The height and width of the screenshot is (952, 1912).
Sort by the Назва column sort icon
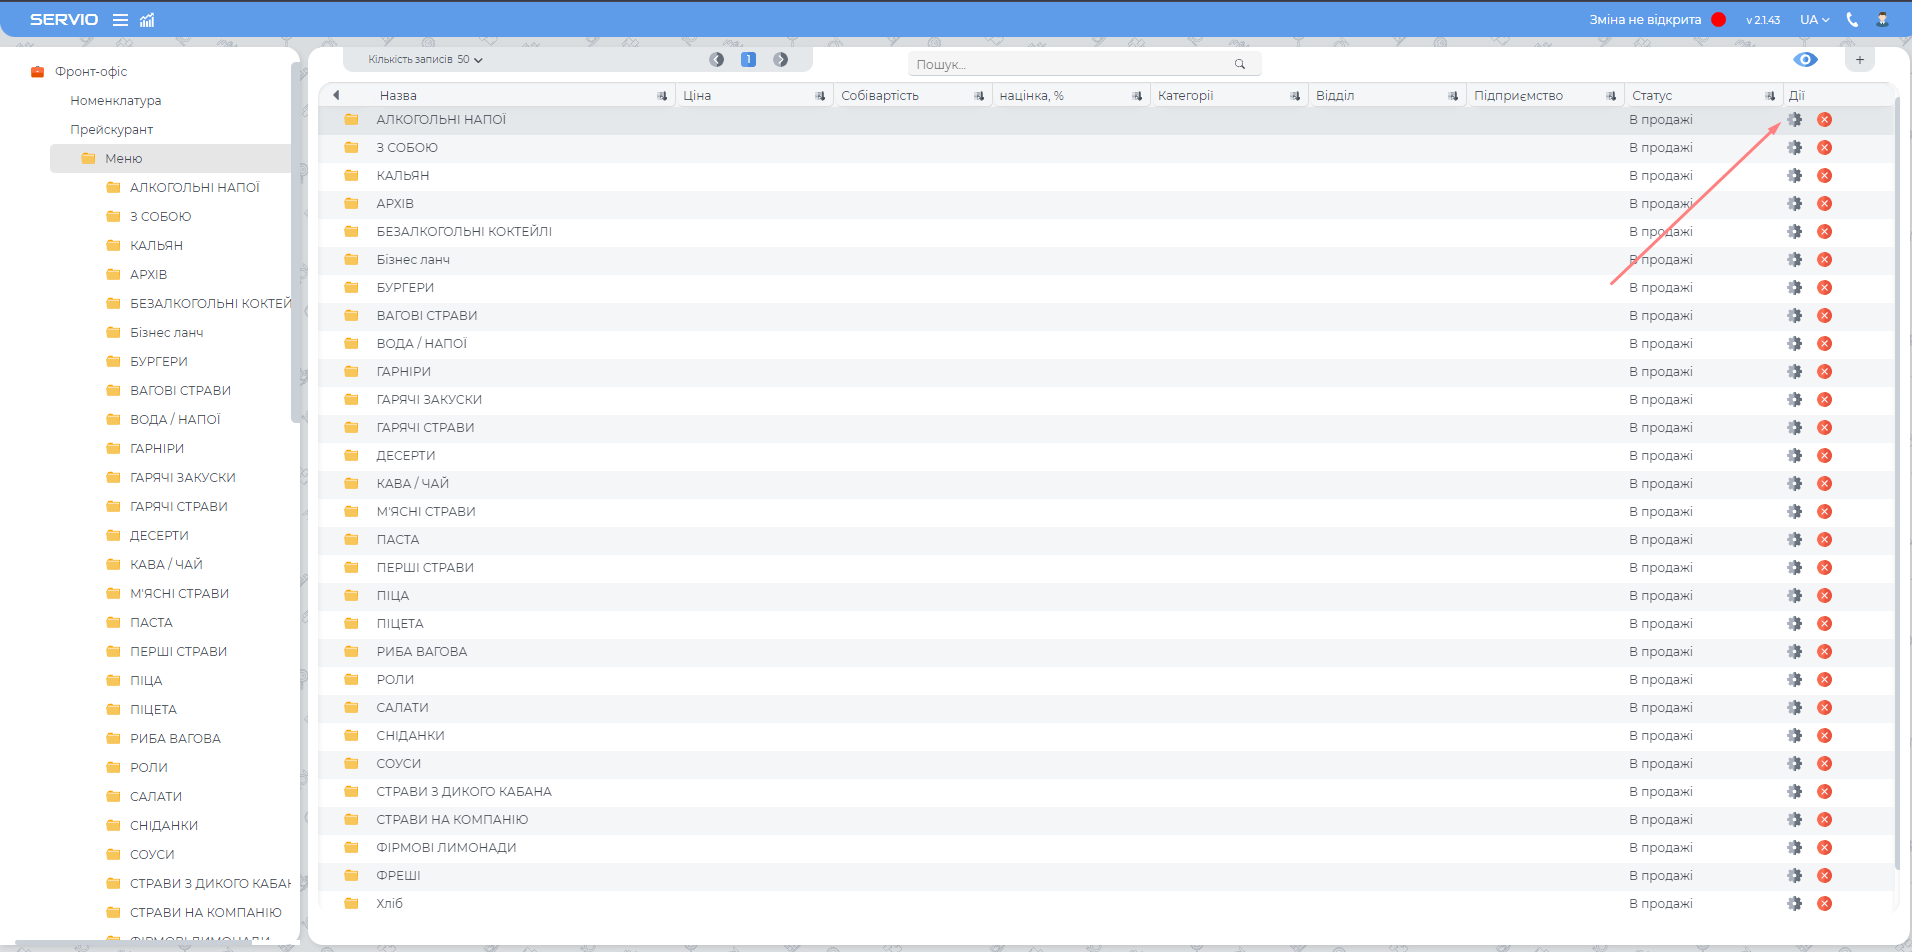pyautogui.click(x=661, y=96)
